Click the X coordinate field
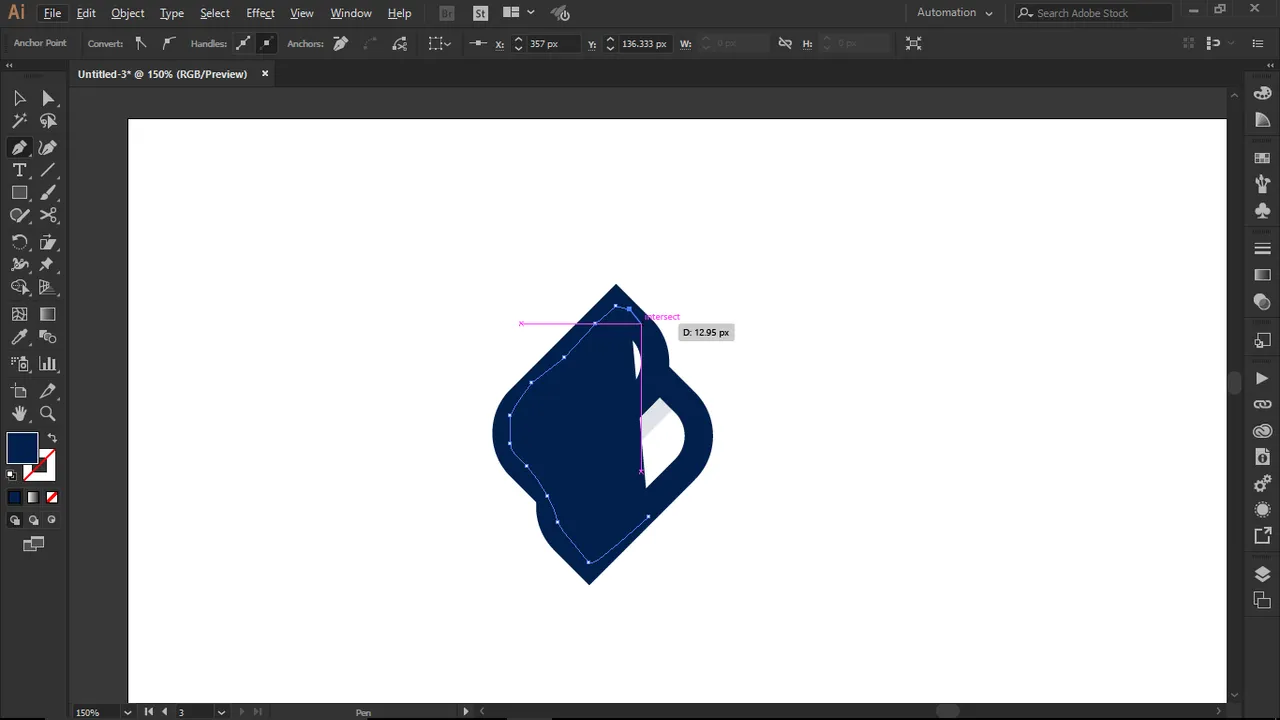1280x720 pixels. 556,44
